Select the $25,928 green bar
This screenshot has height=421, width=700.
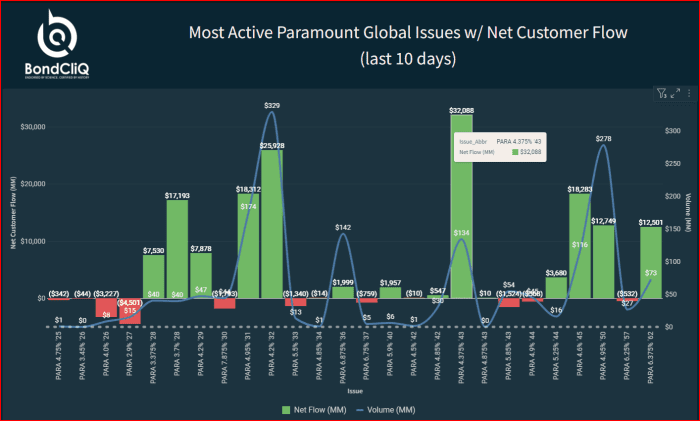tap(272, 224)
